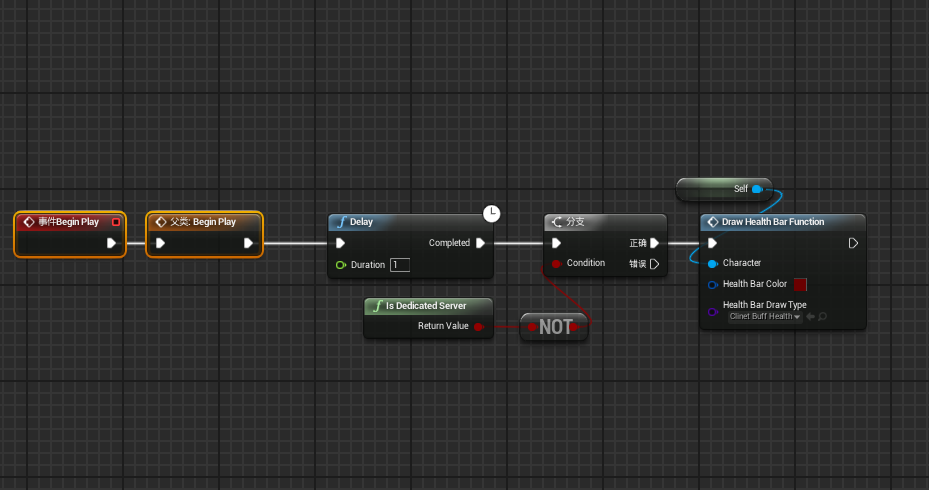Image resolution: width=929 pixels, height=490 pixels.
Task: Open the red Health Bar Color swatch
Action: (800, 284)
